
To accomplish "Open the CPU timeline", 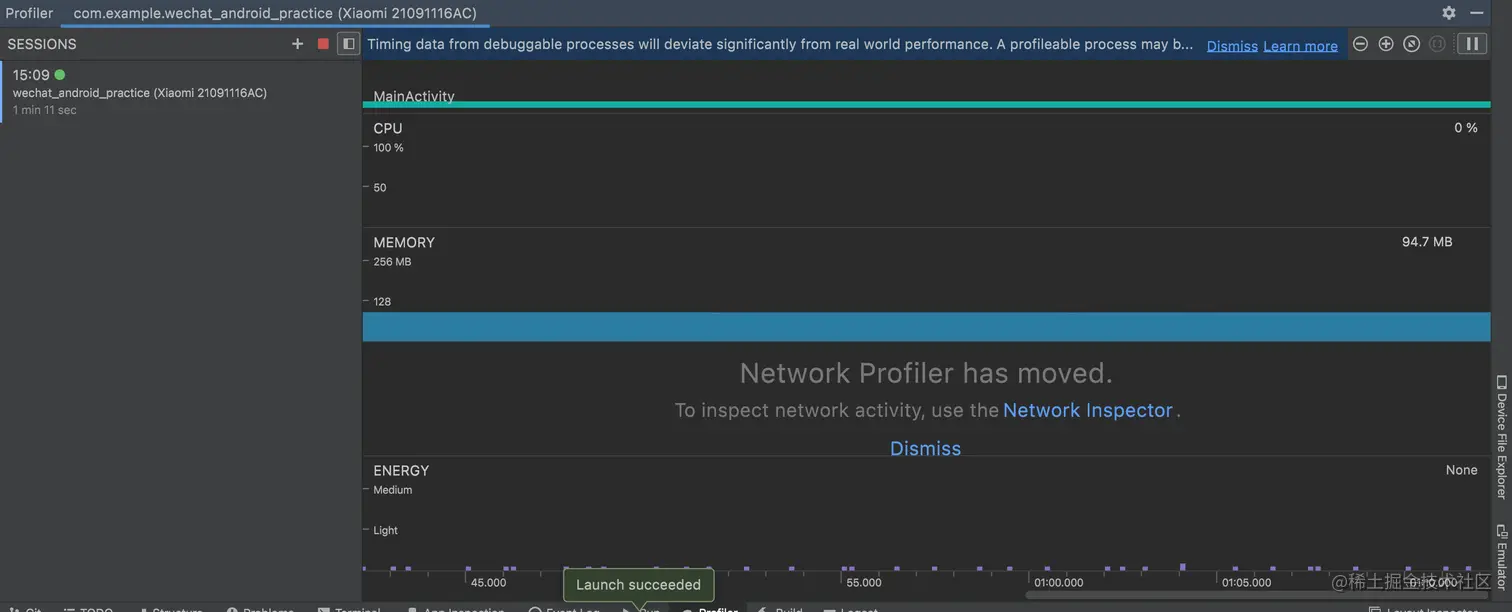I will click(926, 170).
